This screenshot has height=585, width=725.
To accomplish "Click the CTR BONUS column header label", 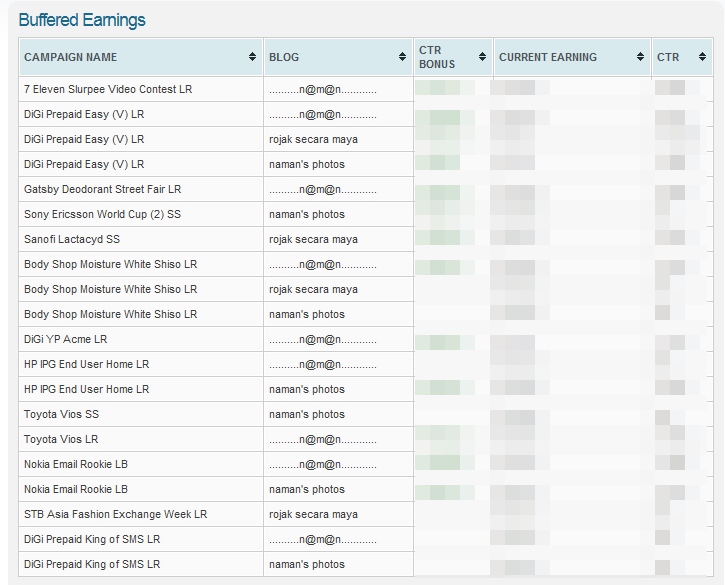I will click(437, 57).
